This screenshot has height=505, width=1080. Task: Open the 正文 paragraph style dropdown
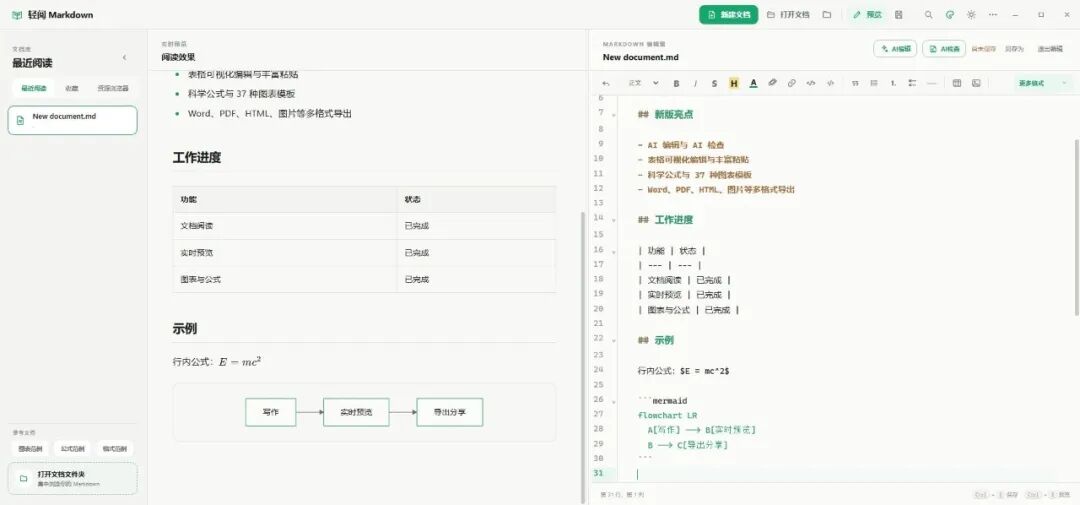click(x=643, y=83)
